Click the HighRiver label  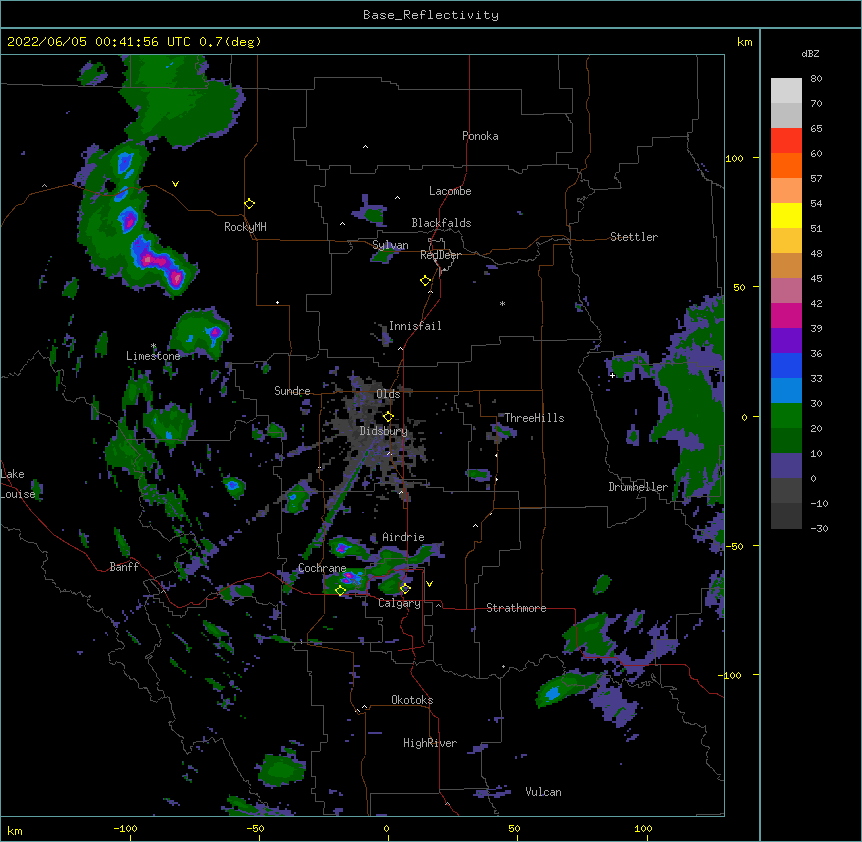tap(430, 743)
